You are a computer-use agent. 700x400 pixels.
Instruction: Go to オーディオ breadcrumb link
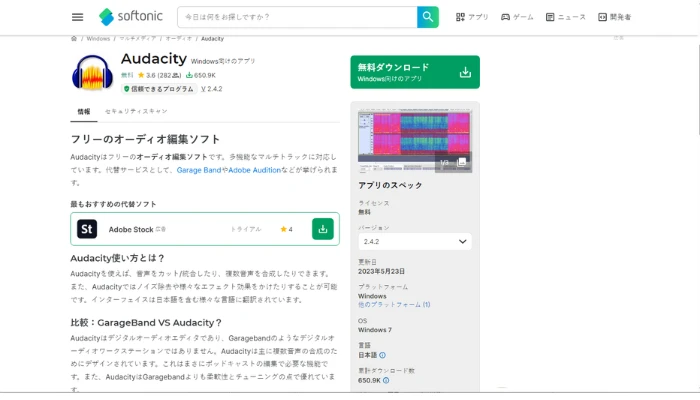[x=179, y=39]
